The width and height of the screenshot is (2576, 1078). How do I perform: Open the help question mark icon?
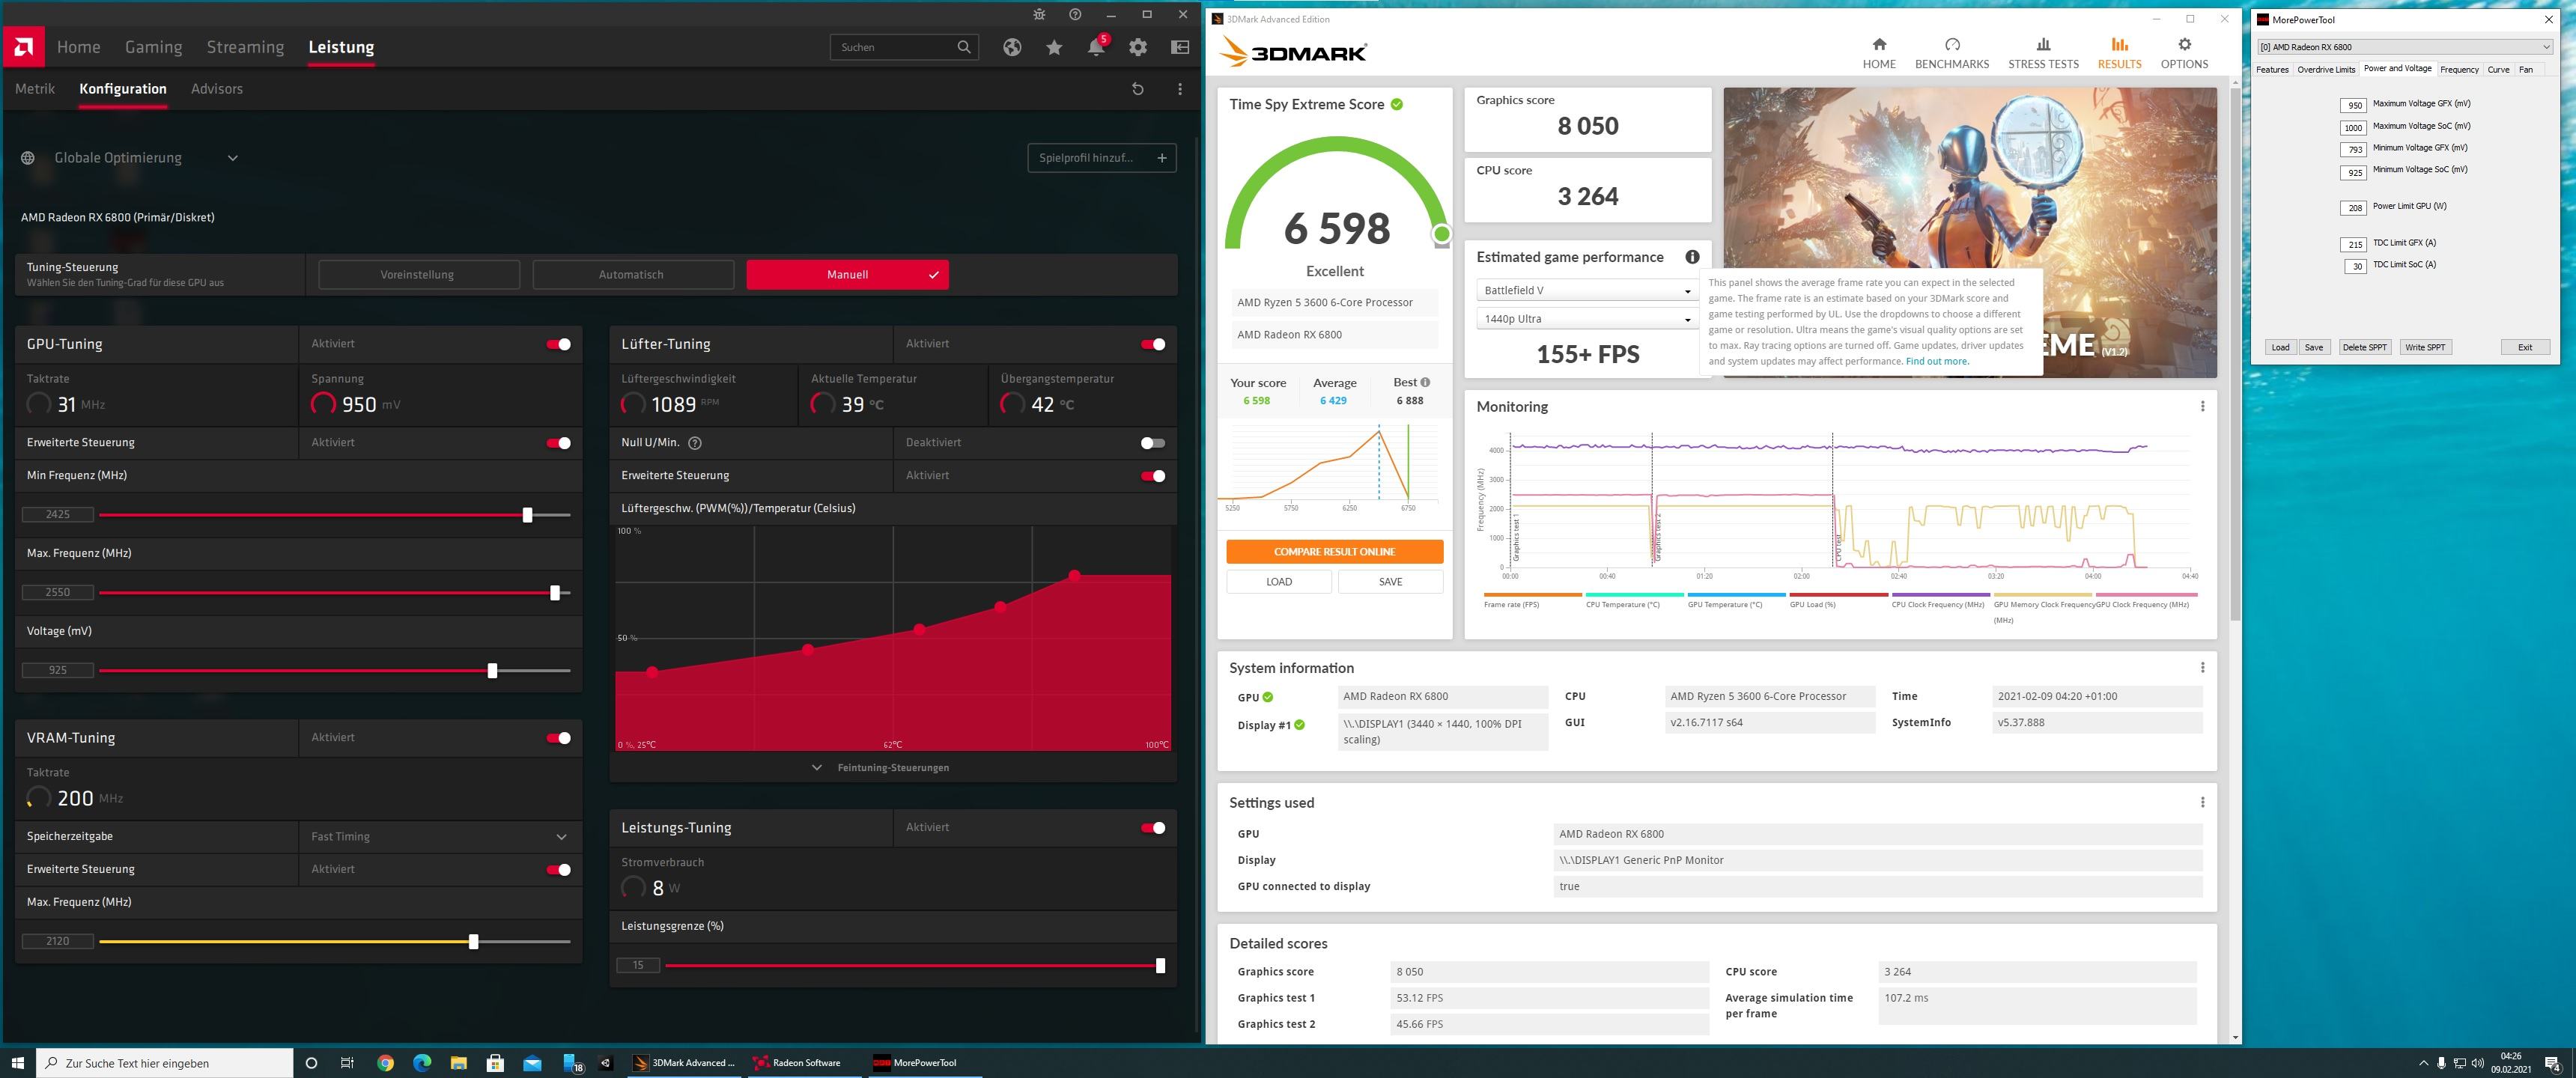[1075, 15]
